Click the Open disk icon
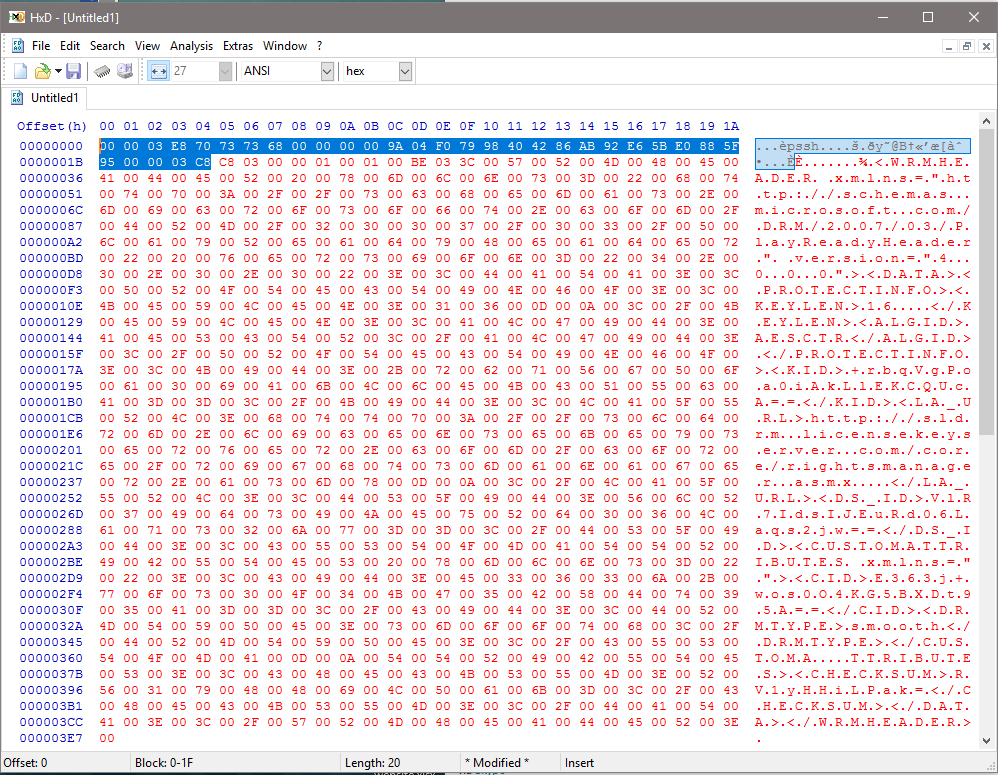 [125, 71]
